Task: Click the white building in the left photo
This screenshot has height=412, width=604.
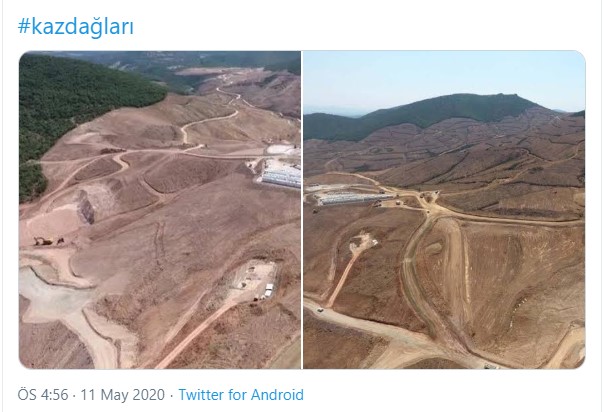Action: tap(282, 176)
